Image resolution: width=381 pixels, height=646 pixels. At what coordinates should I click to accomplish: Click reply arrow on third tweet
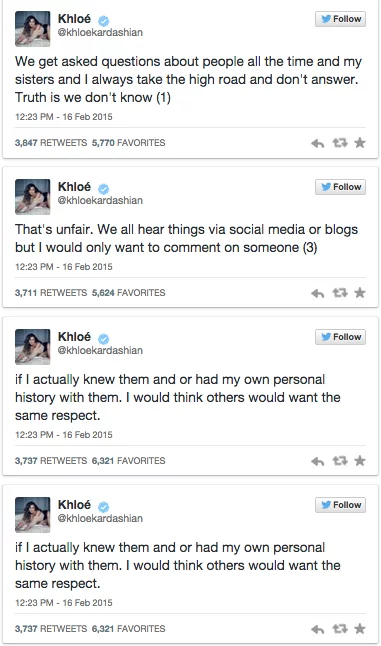pos(317,461)
